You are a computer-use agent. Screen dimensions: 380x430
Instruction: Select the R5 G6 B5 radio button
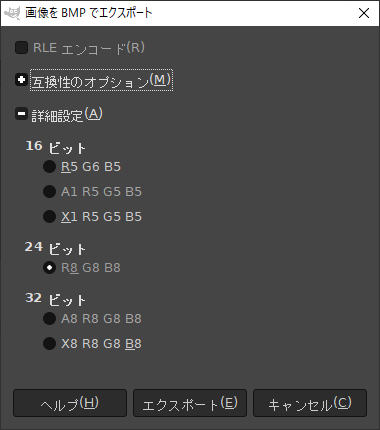pyautogui.click(x=49, y=166)
